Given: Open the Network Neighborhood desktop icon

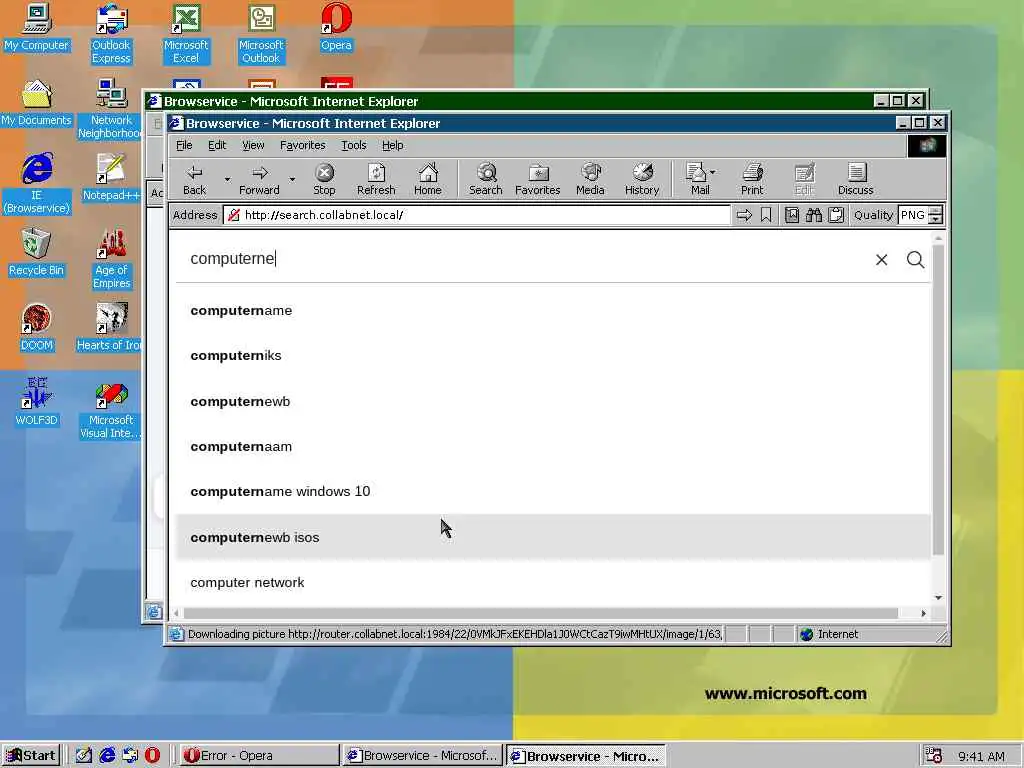Looking at the screenshot, I should click(x=110, y=109).
